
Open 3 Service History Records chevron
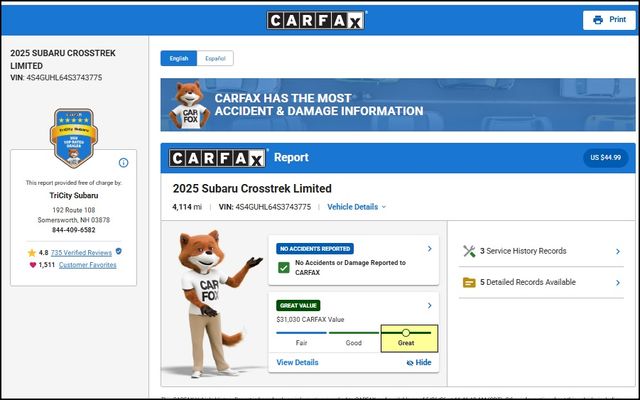(x=618, y=251)
